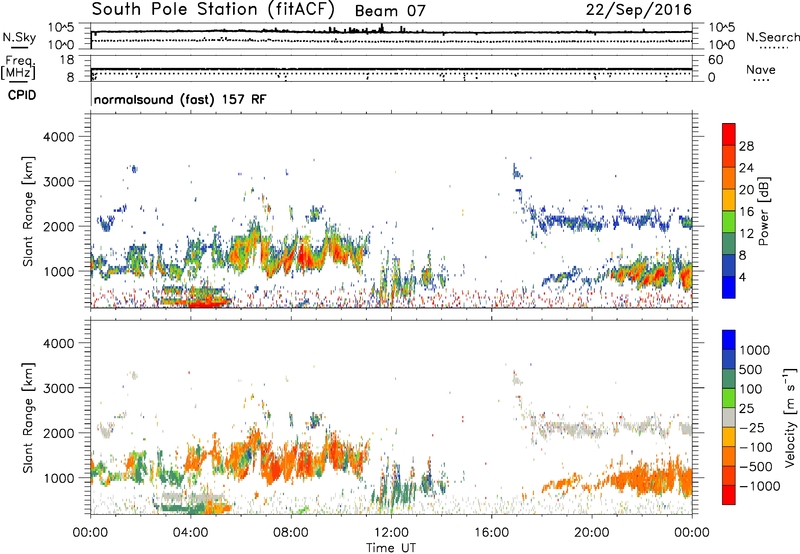The width and height of the screenshot is (800, 554).
Task: Pick the gray velocity segment between 25 and -25
Action: click(729, 417)
